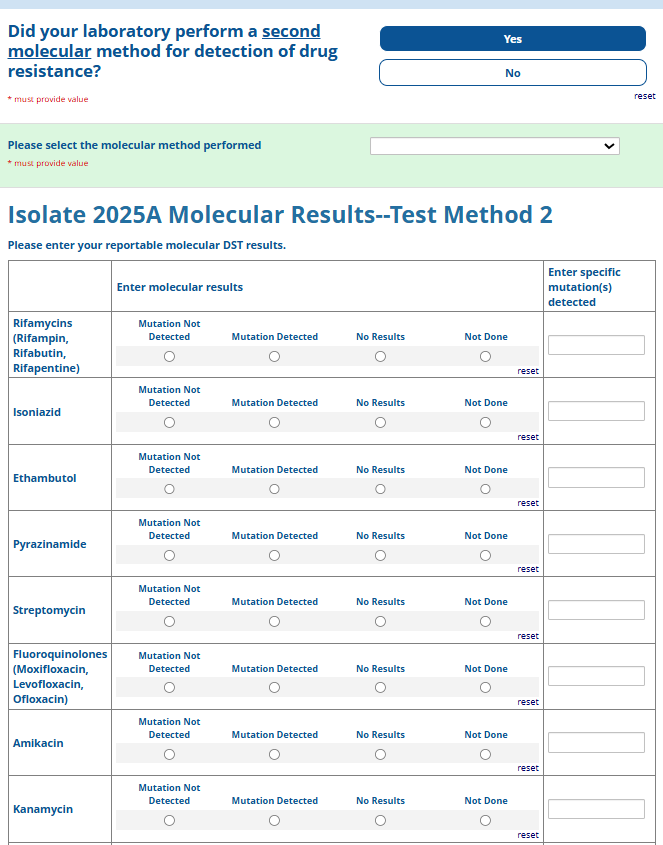Click Rifamycins specific mutation text field

(x=596, y=345)
